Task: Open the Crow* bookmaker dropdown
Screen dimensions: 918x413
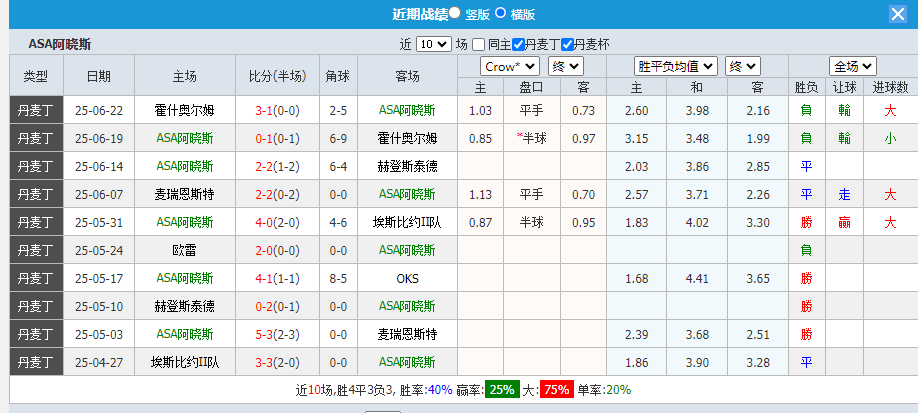Action: pos(509,66)
